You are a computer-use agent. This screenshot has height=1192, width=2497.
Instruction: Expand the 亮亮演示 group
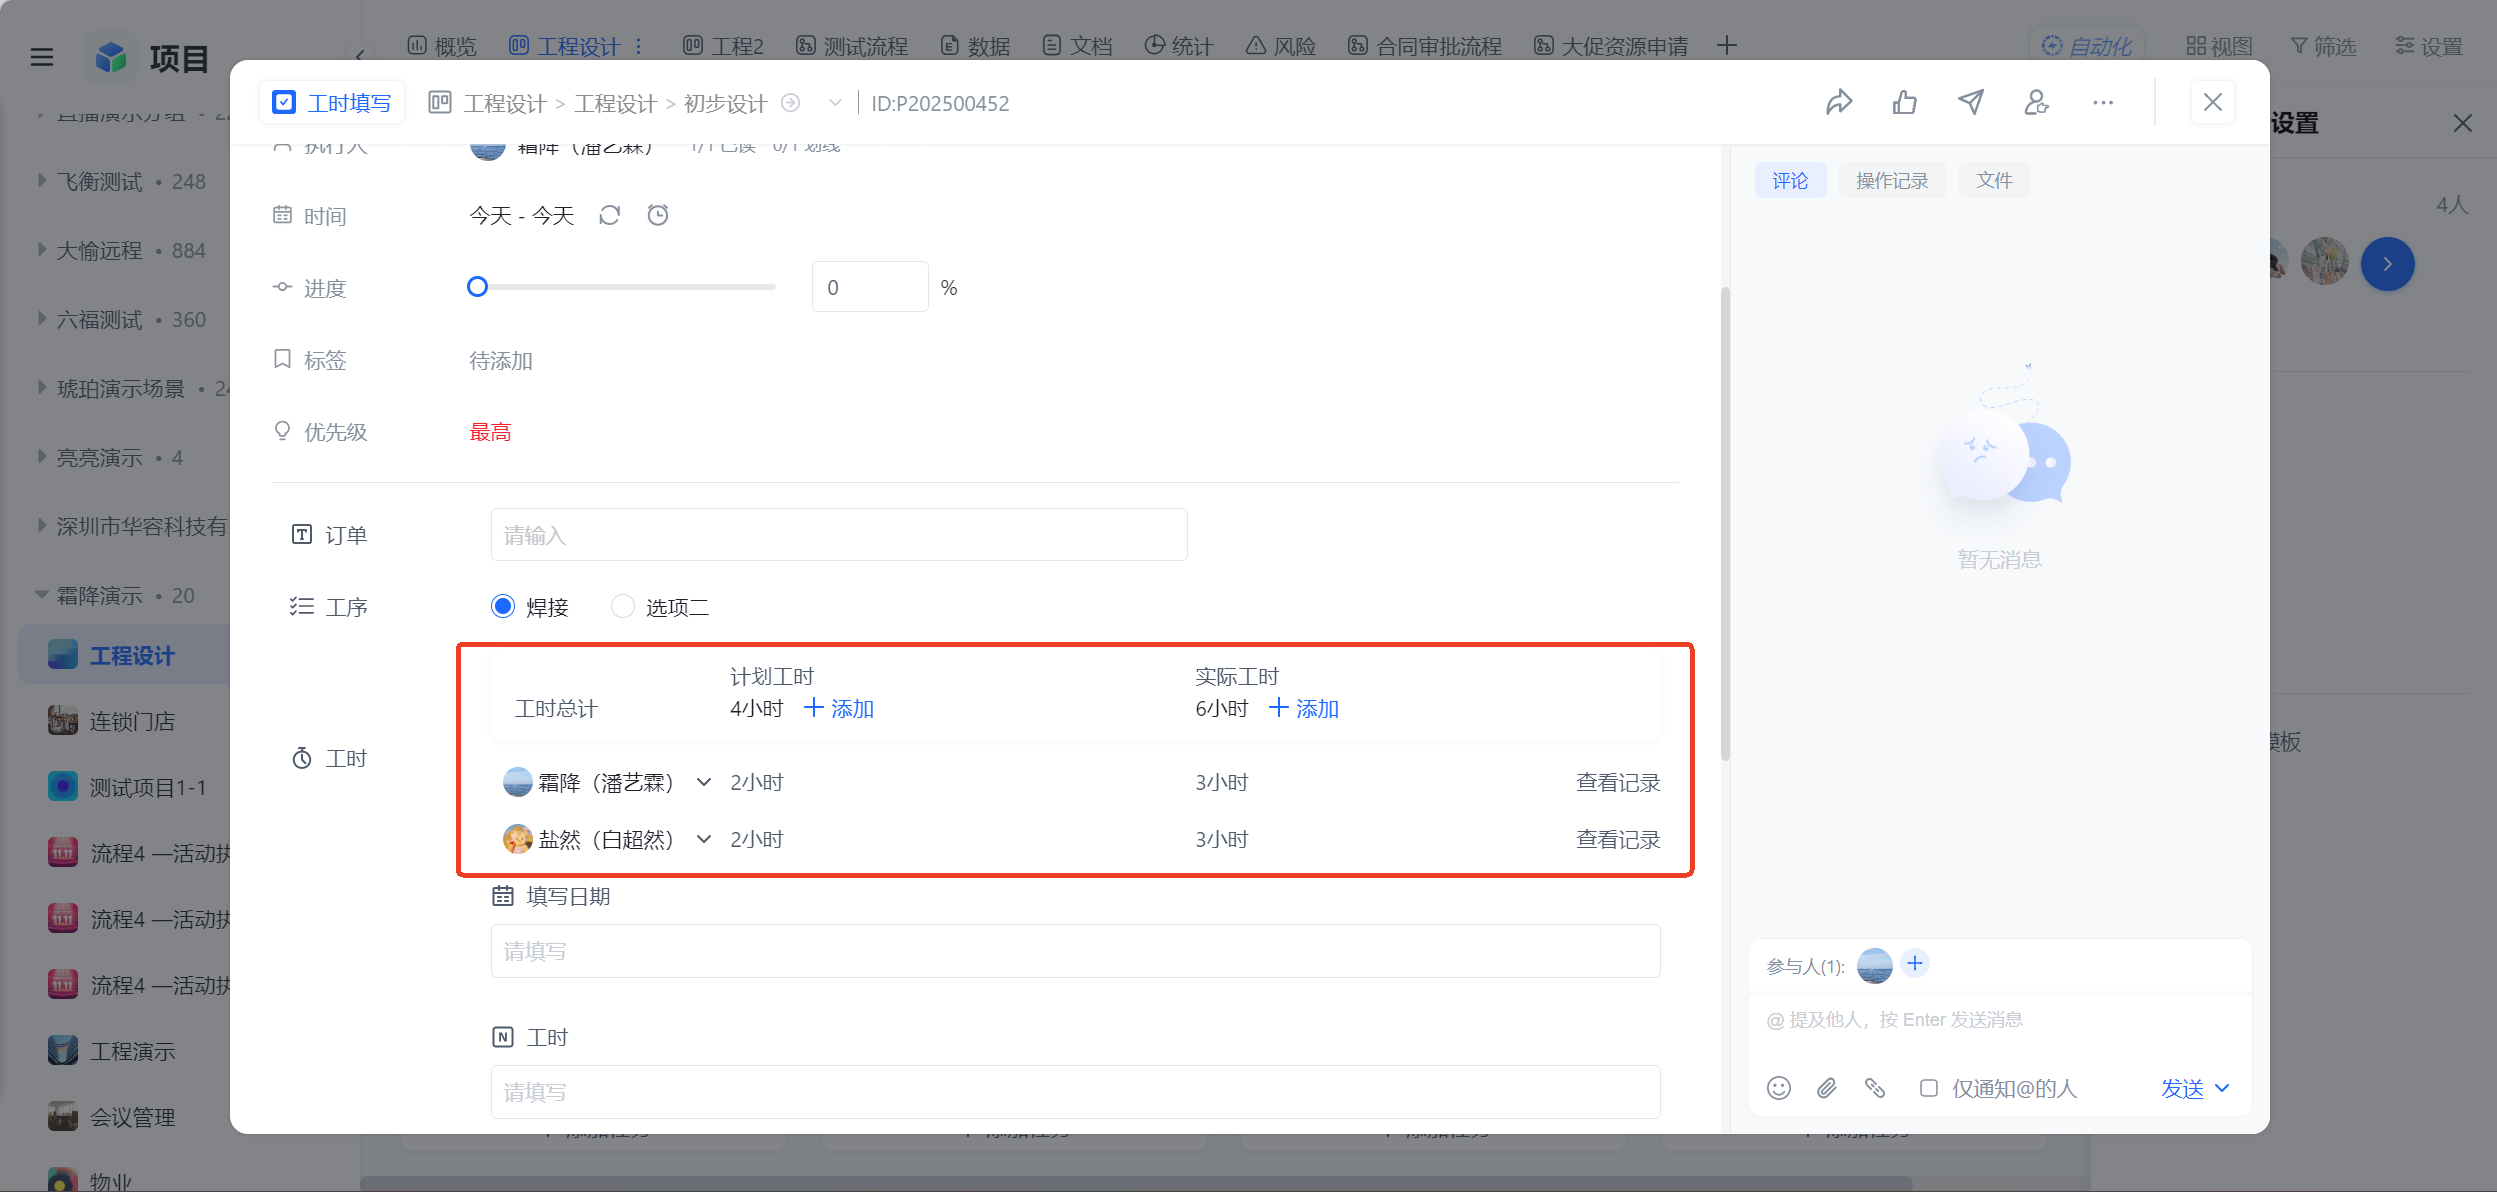pyautogui.click(x=42, y=457)
